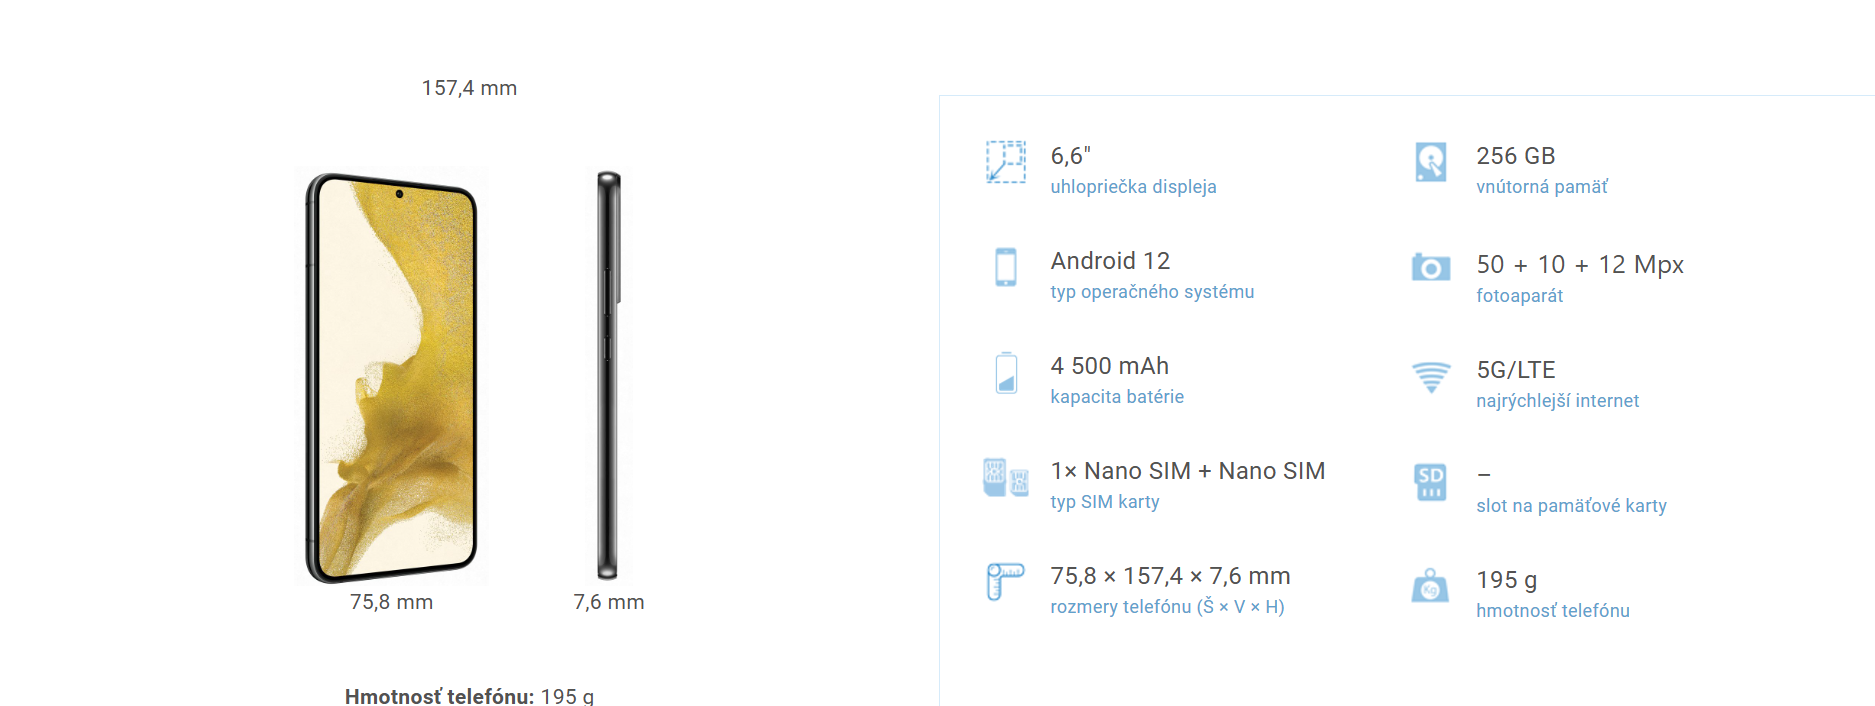
Task: Click the SD memory card icon
Action: [x=1431, y=482]
